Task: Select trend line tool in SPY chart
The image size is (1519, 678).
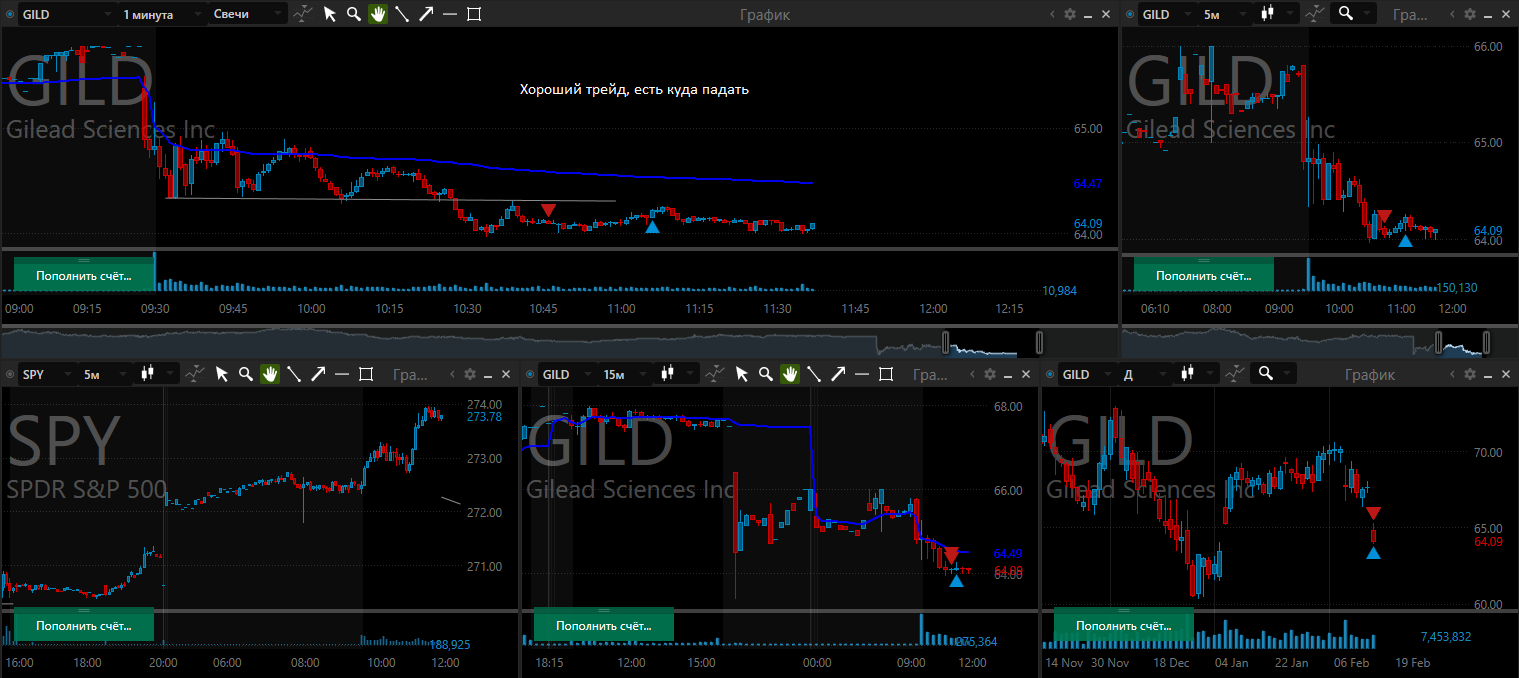Action: tap(294, 374)
